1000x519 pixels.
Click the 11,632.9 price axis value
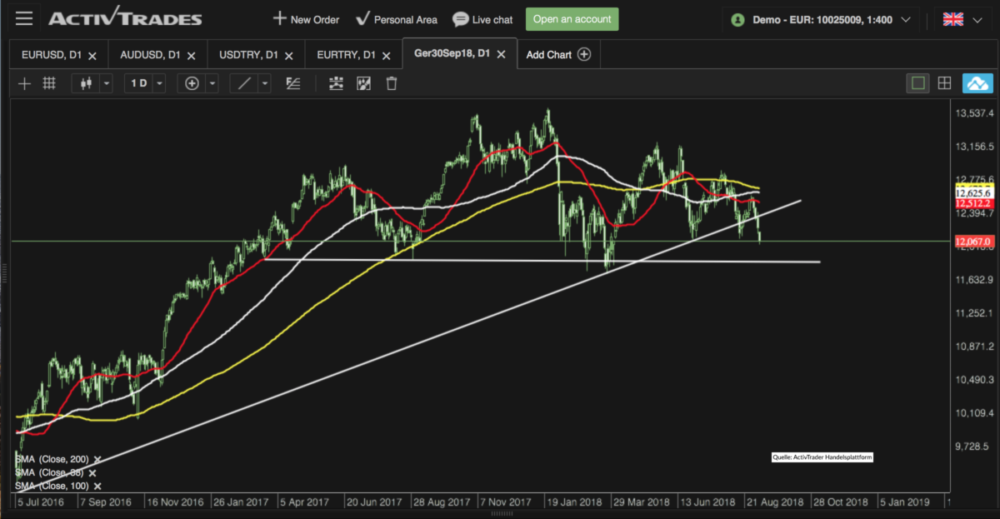click(974, 279)
